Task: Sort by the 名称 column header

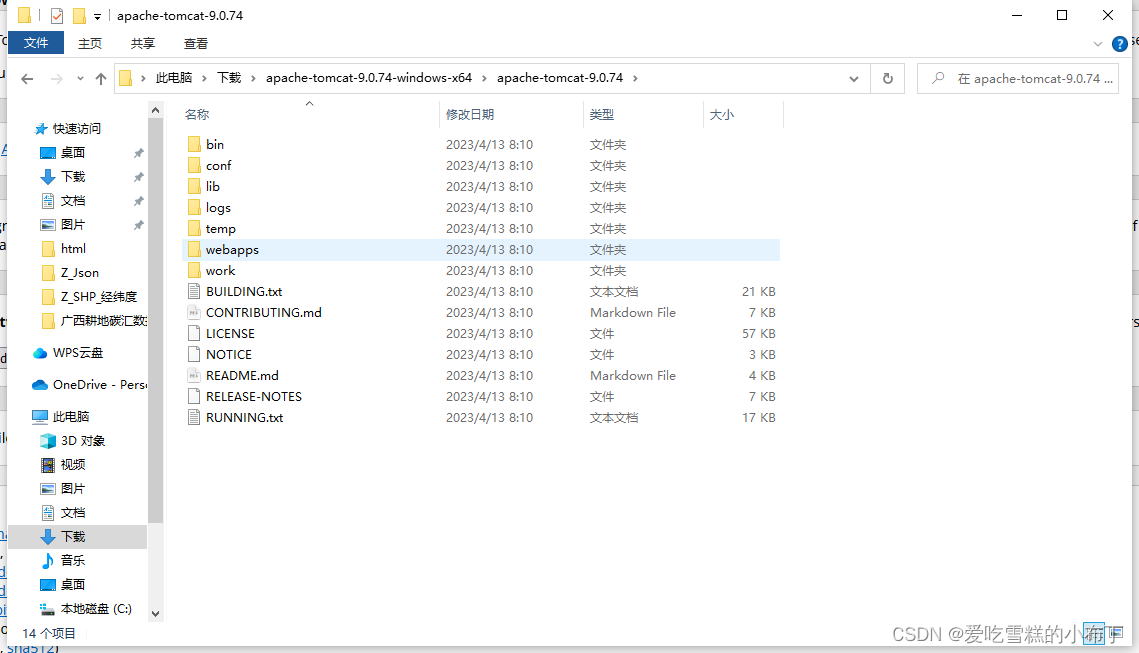Action: pyautogui.click(x=309, y=115)
